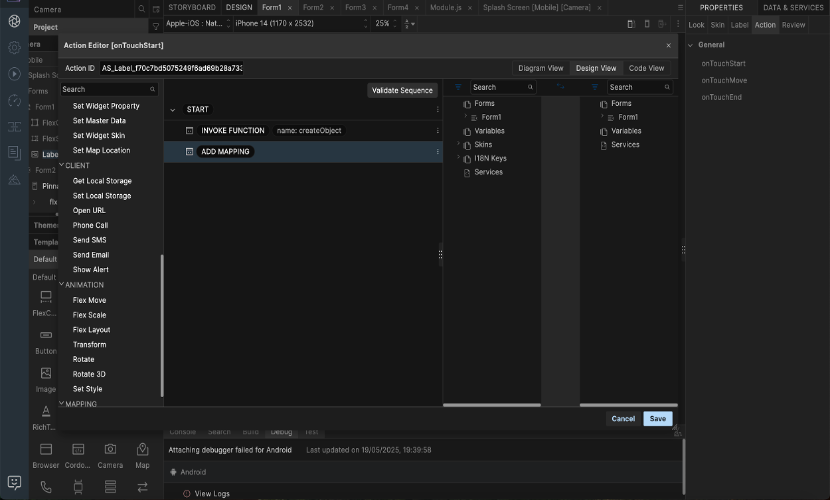Open the feedback smiley icon in sidebar
The image size is (830, 500).
coord(14,482)
